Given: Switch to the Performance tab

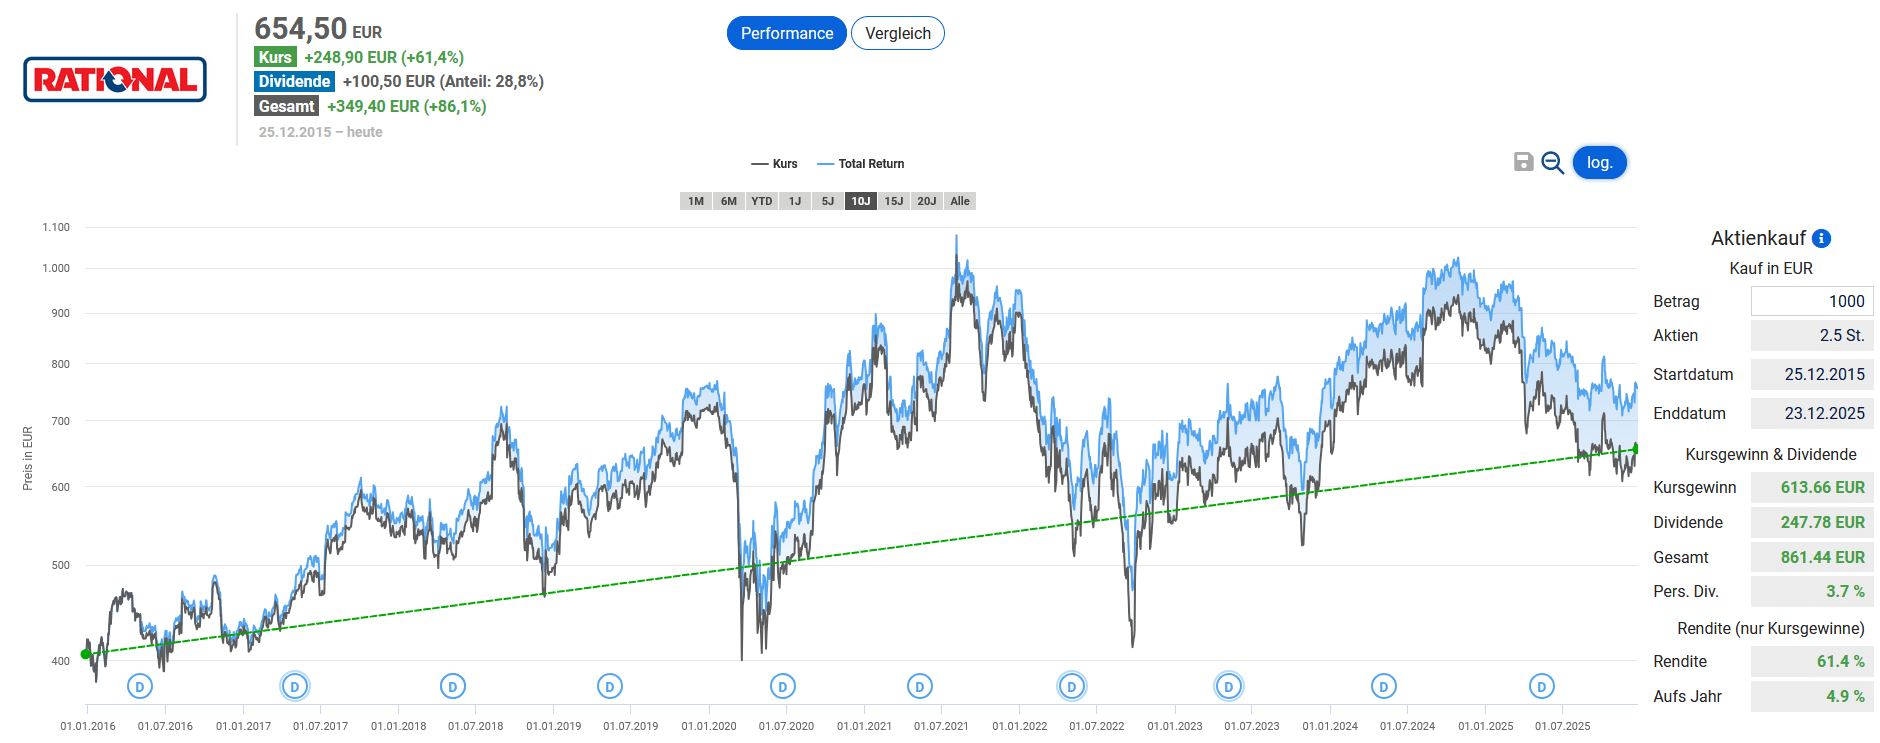Looking at the screenshot, I should click(x=786, y=33).
